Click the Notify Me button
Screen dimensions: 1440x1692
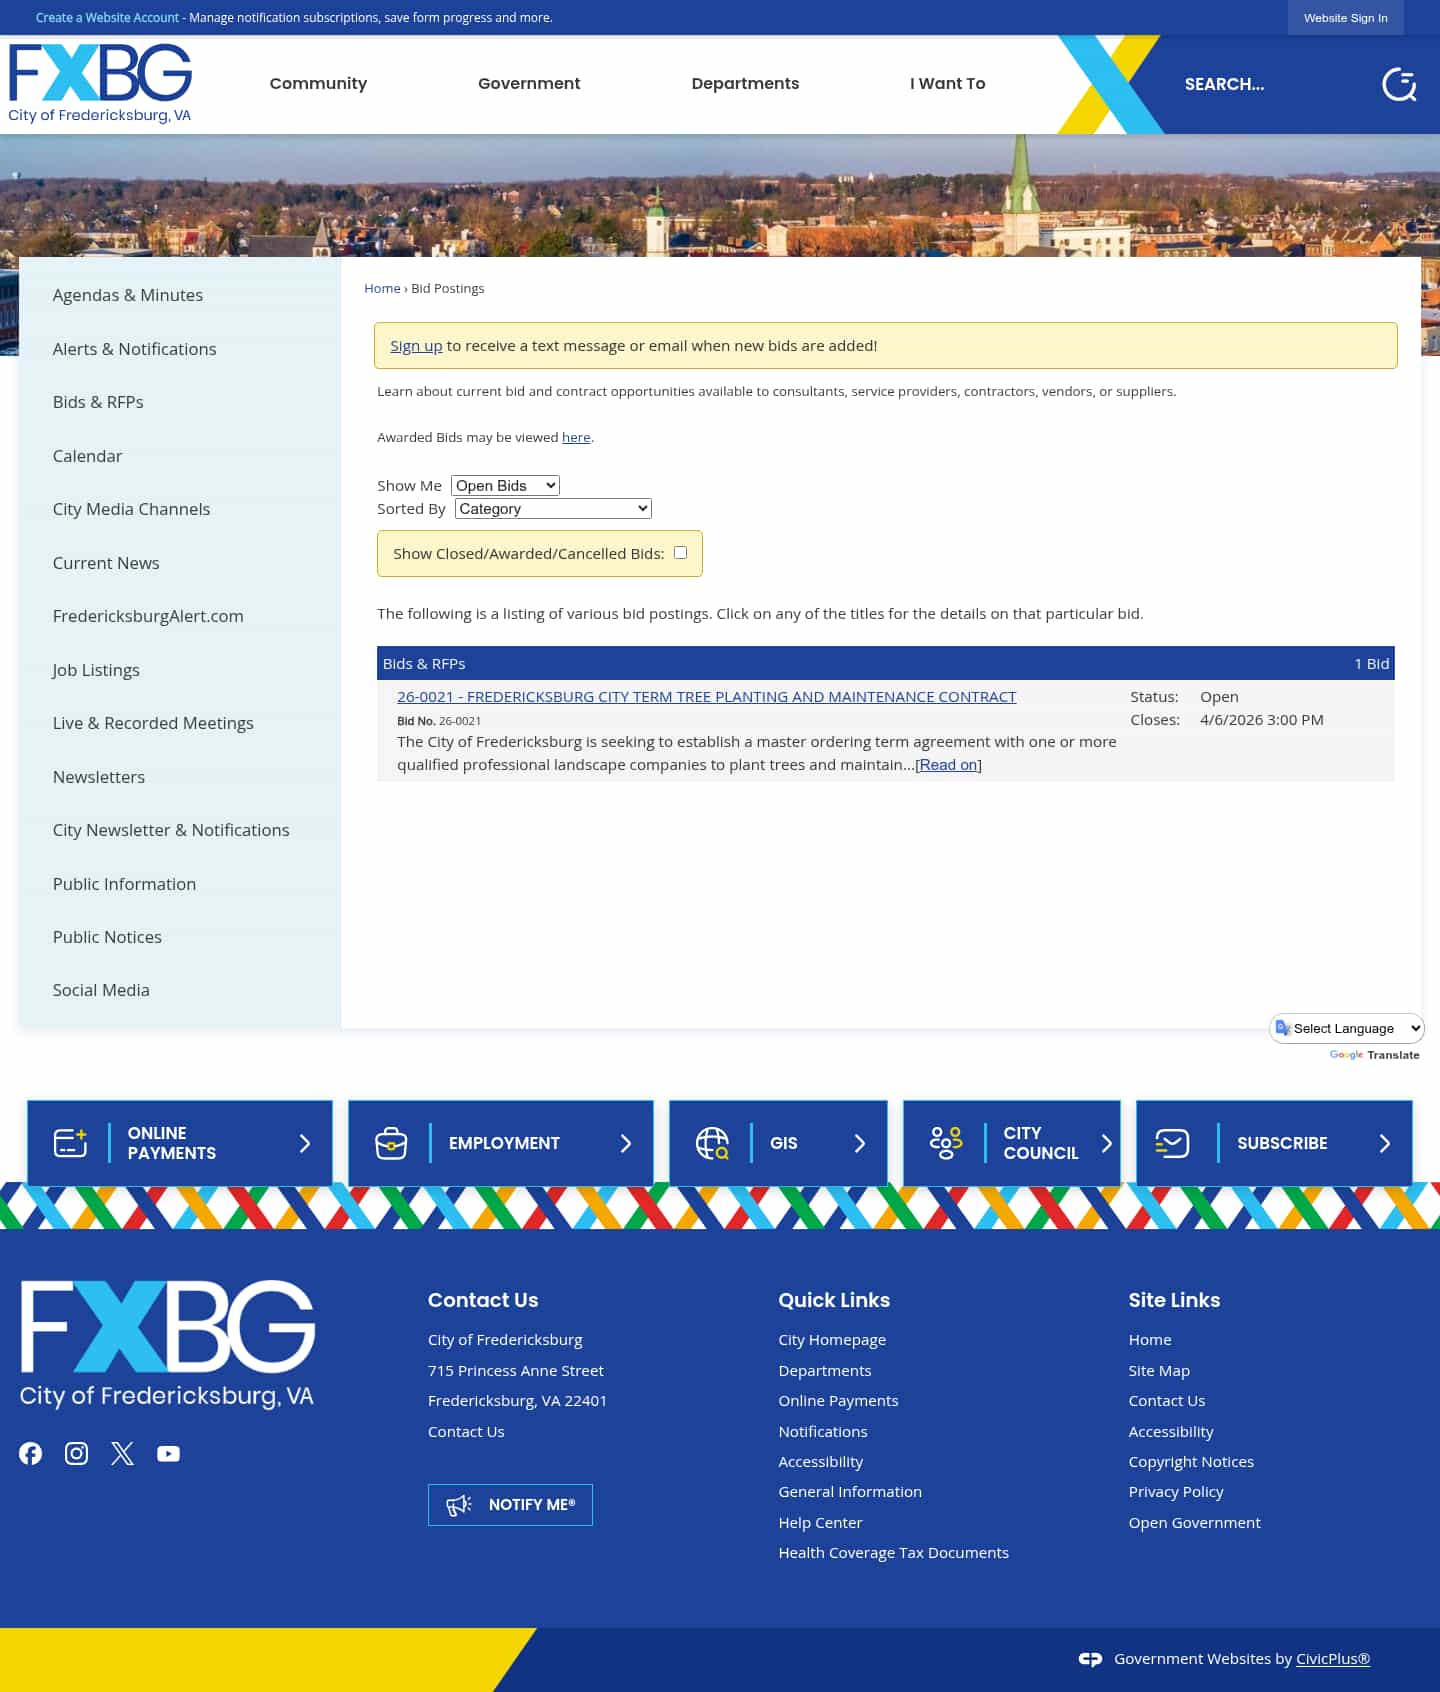(510, 1505)
